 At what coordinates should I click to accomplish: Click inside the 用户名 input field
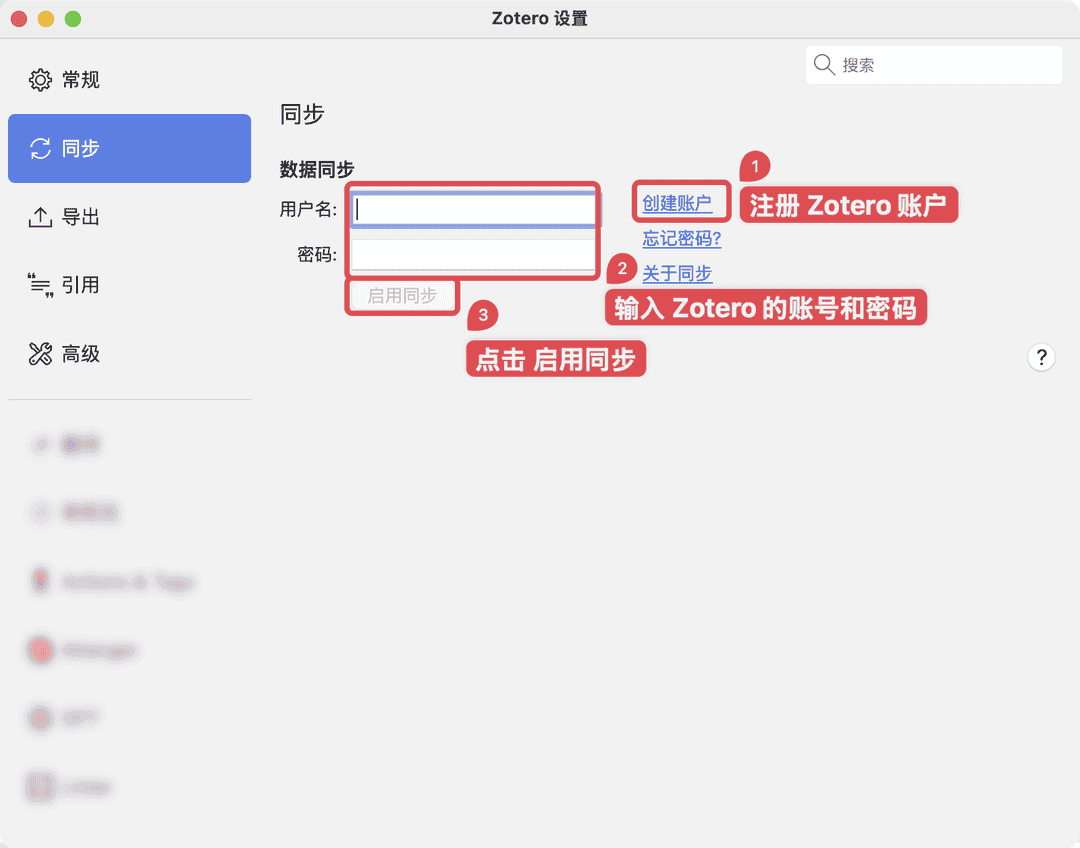(472, 207)
